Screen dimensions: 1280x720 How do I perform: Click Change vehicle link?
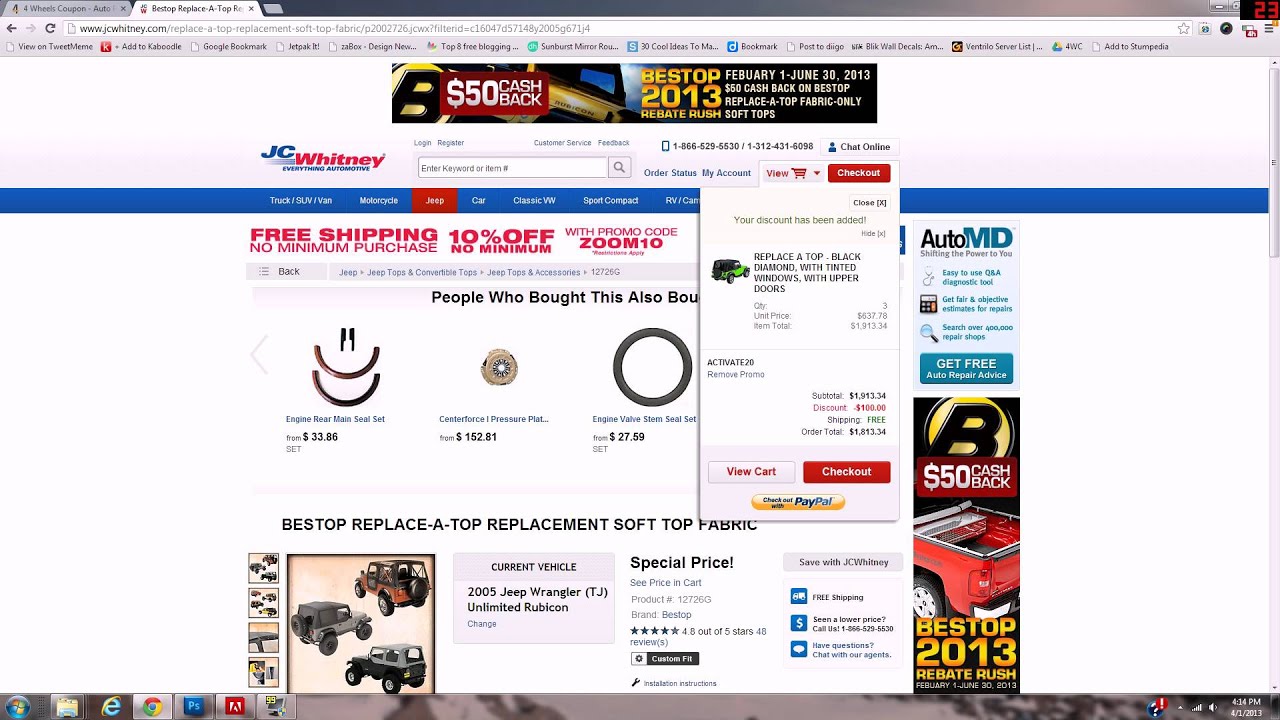pyautogui.click(x=482, y=624)
